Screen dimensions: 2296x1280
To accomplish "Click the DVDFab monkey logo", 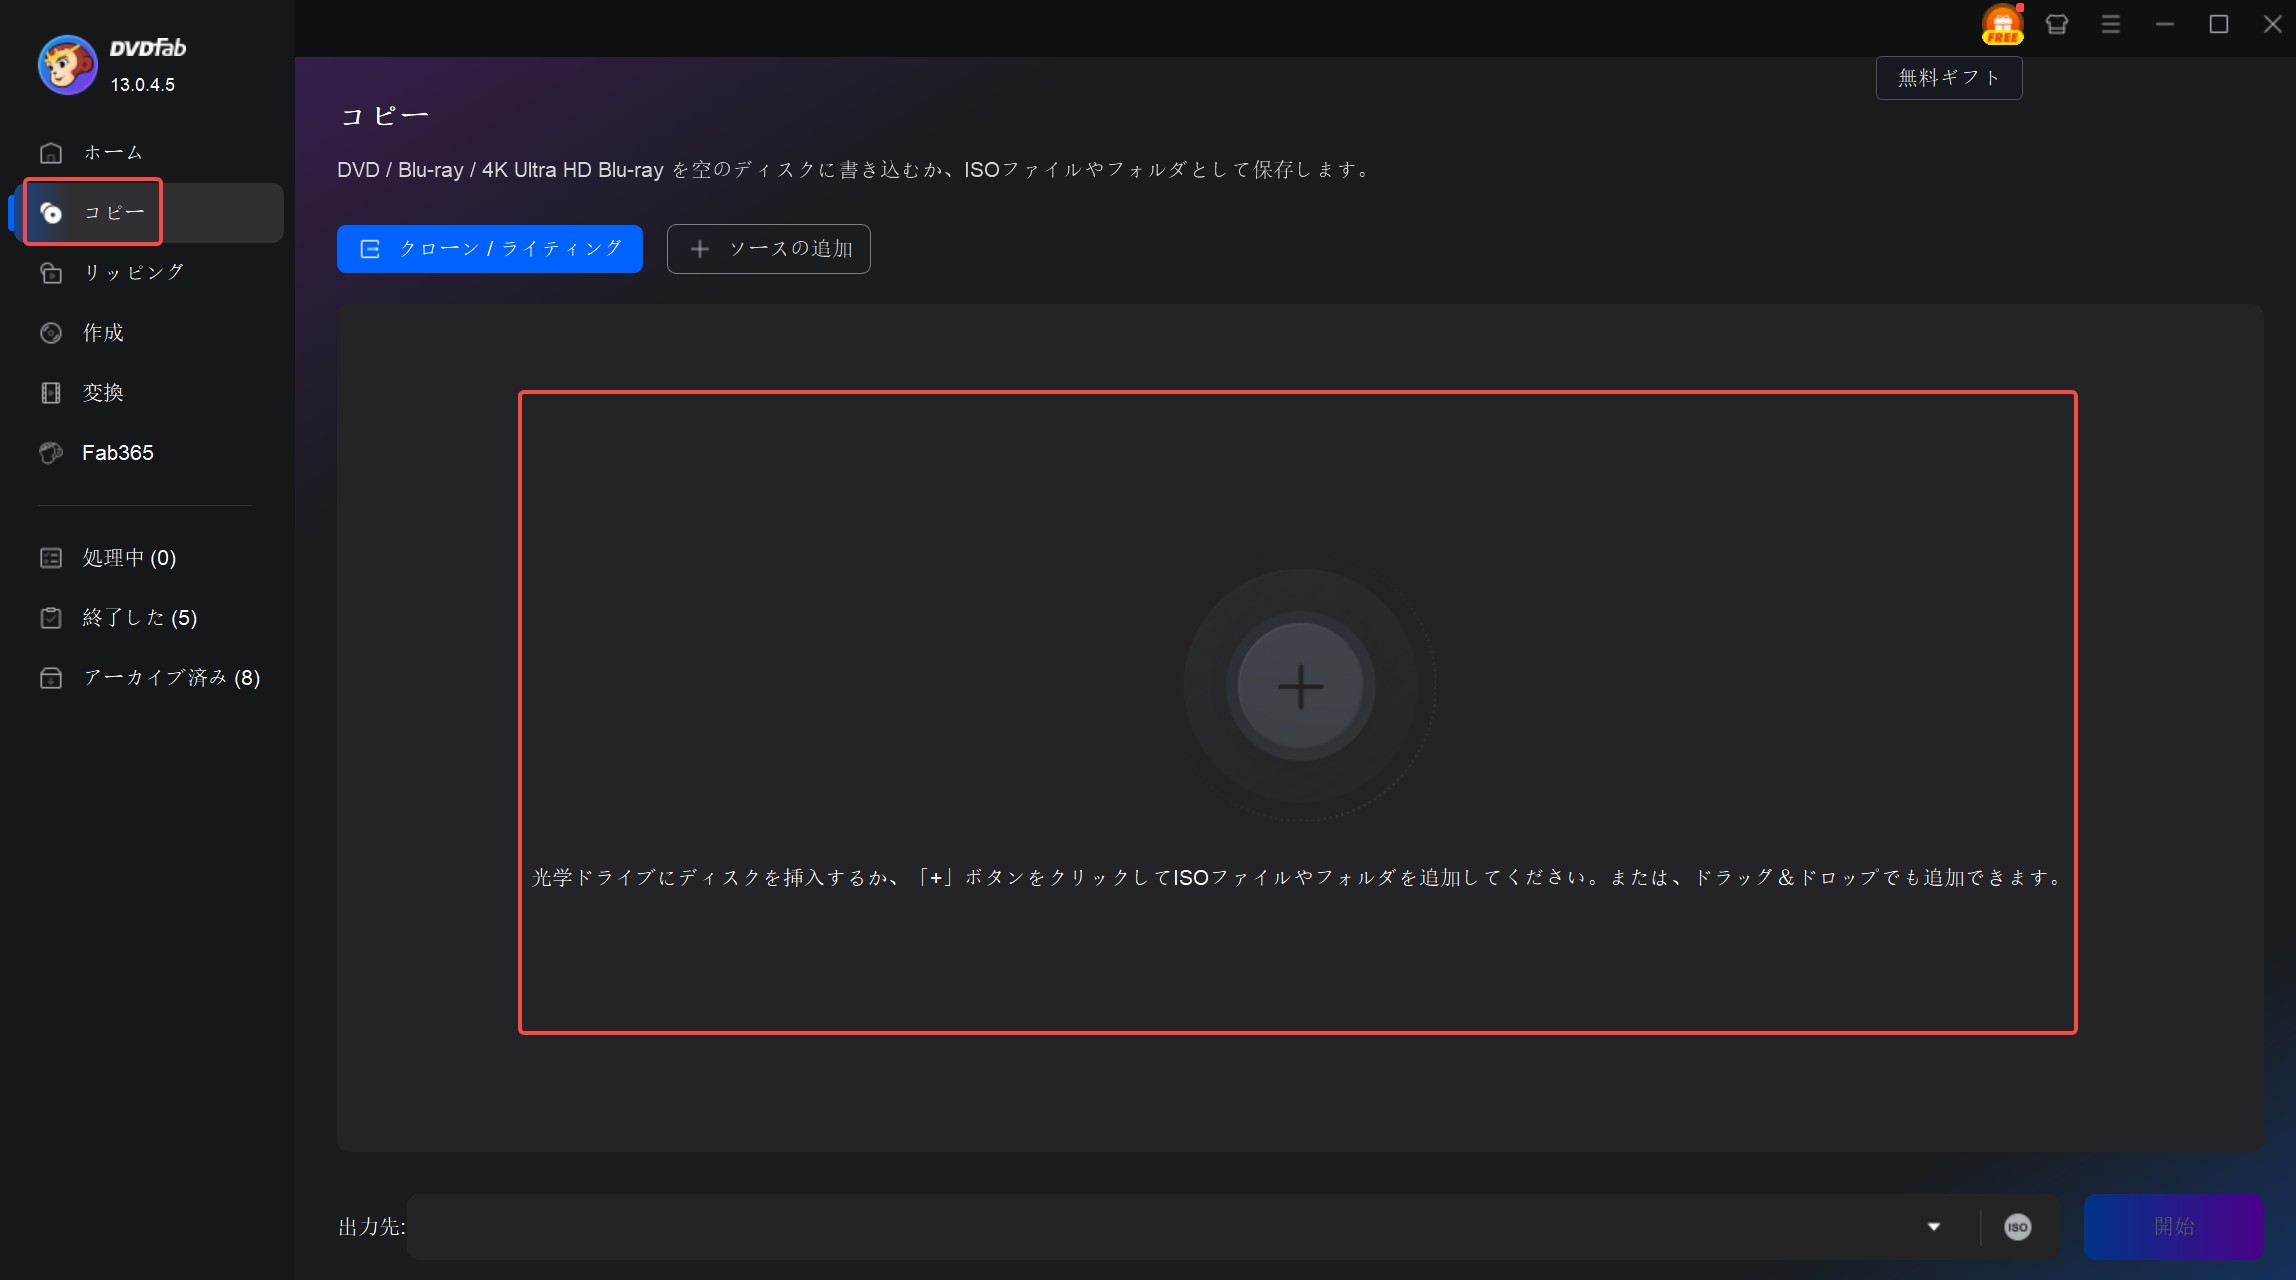I will [x=67, y=65].
